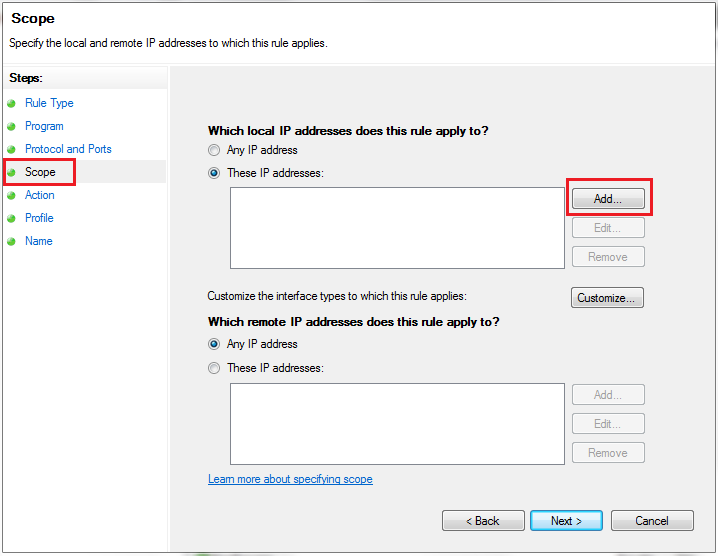Click green bullet beside Protocol and Ports
The height and width of the screenshot is (556, 718).
tap(11, 149)
